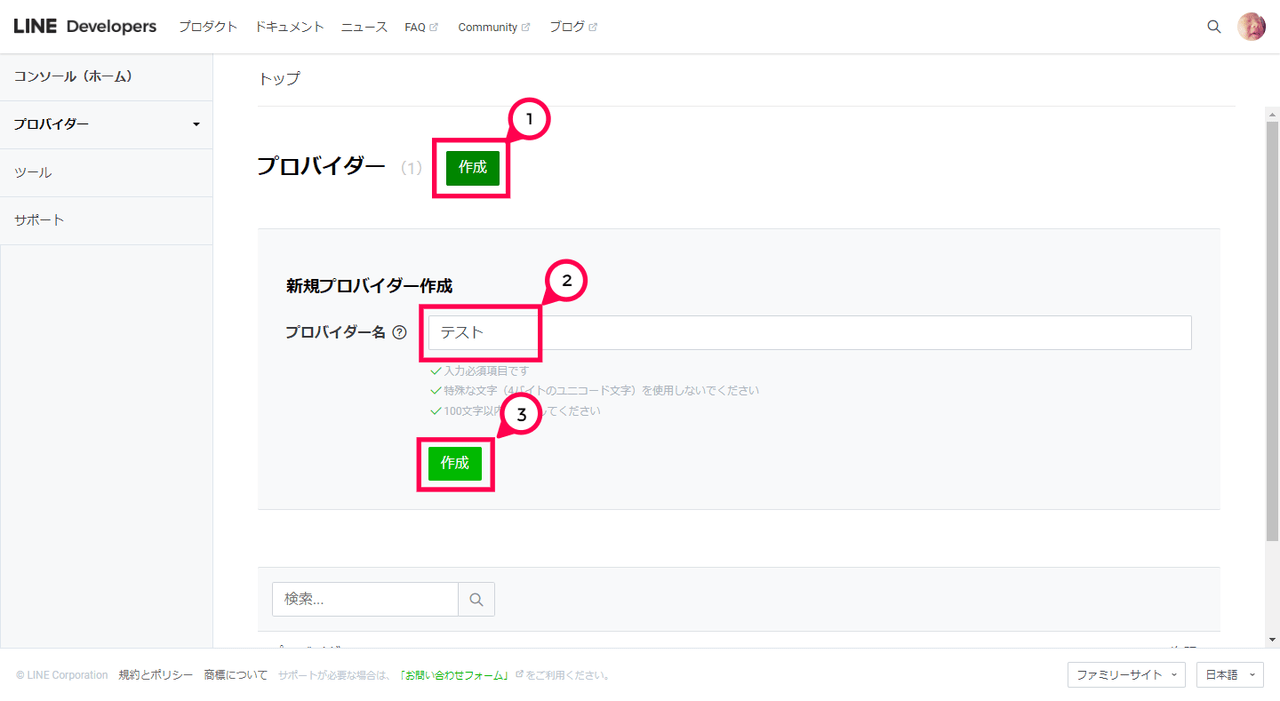Click the LINE Developers logo
The height and width of the screenshot is (701, 1280).
(x=85, y=27)
